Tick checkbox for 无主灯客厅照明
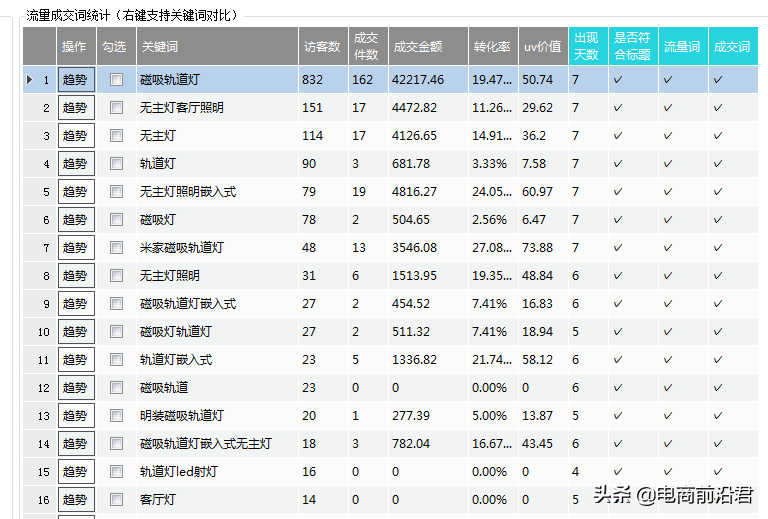 coord(117,107)
